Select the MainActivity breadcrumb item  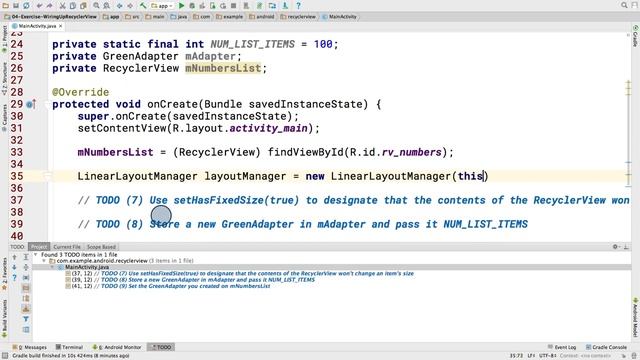[339, 17]
